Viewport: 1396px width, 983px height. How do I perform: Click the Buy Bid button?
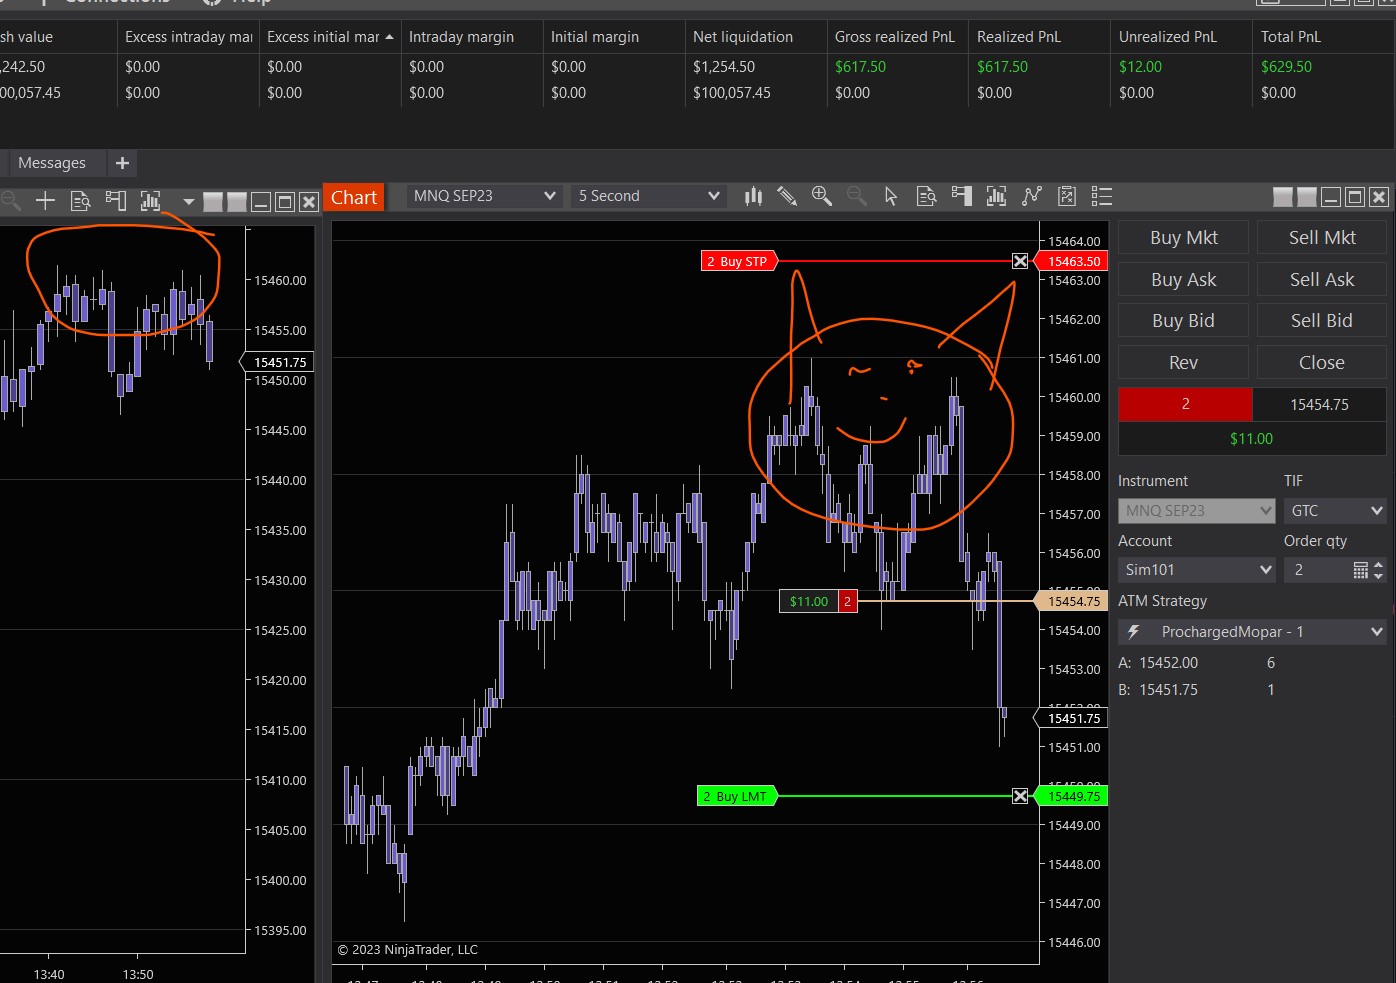(x=1184, y=321)
